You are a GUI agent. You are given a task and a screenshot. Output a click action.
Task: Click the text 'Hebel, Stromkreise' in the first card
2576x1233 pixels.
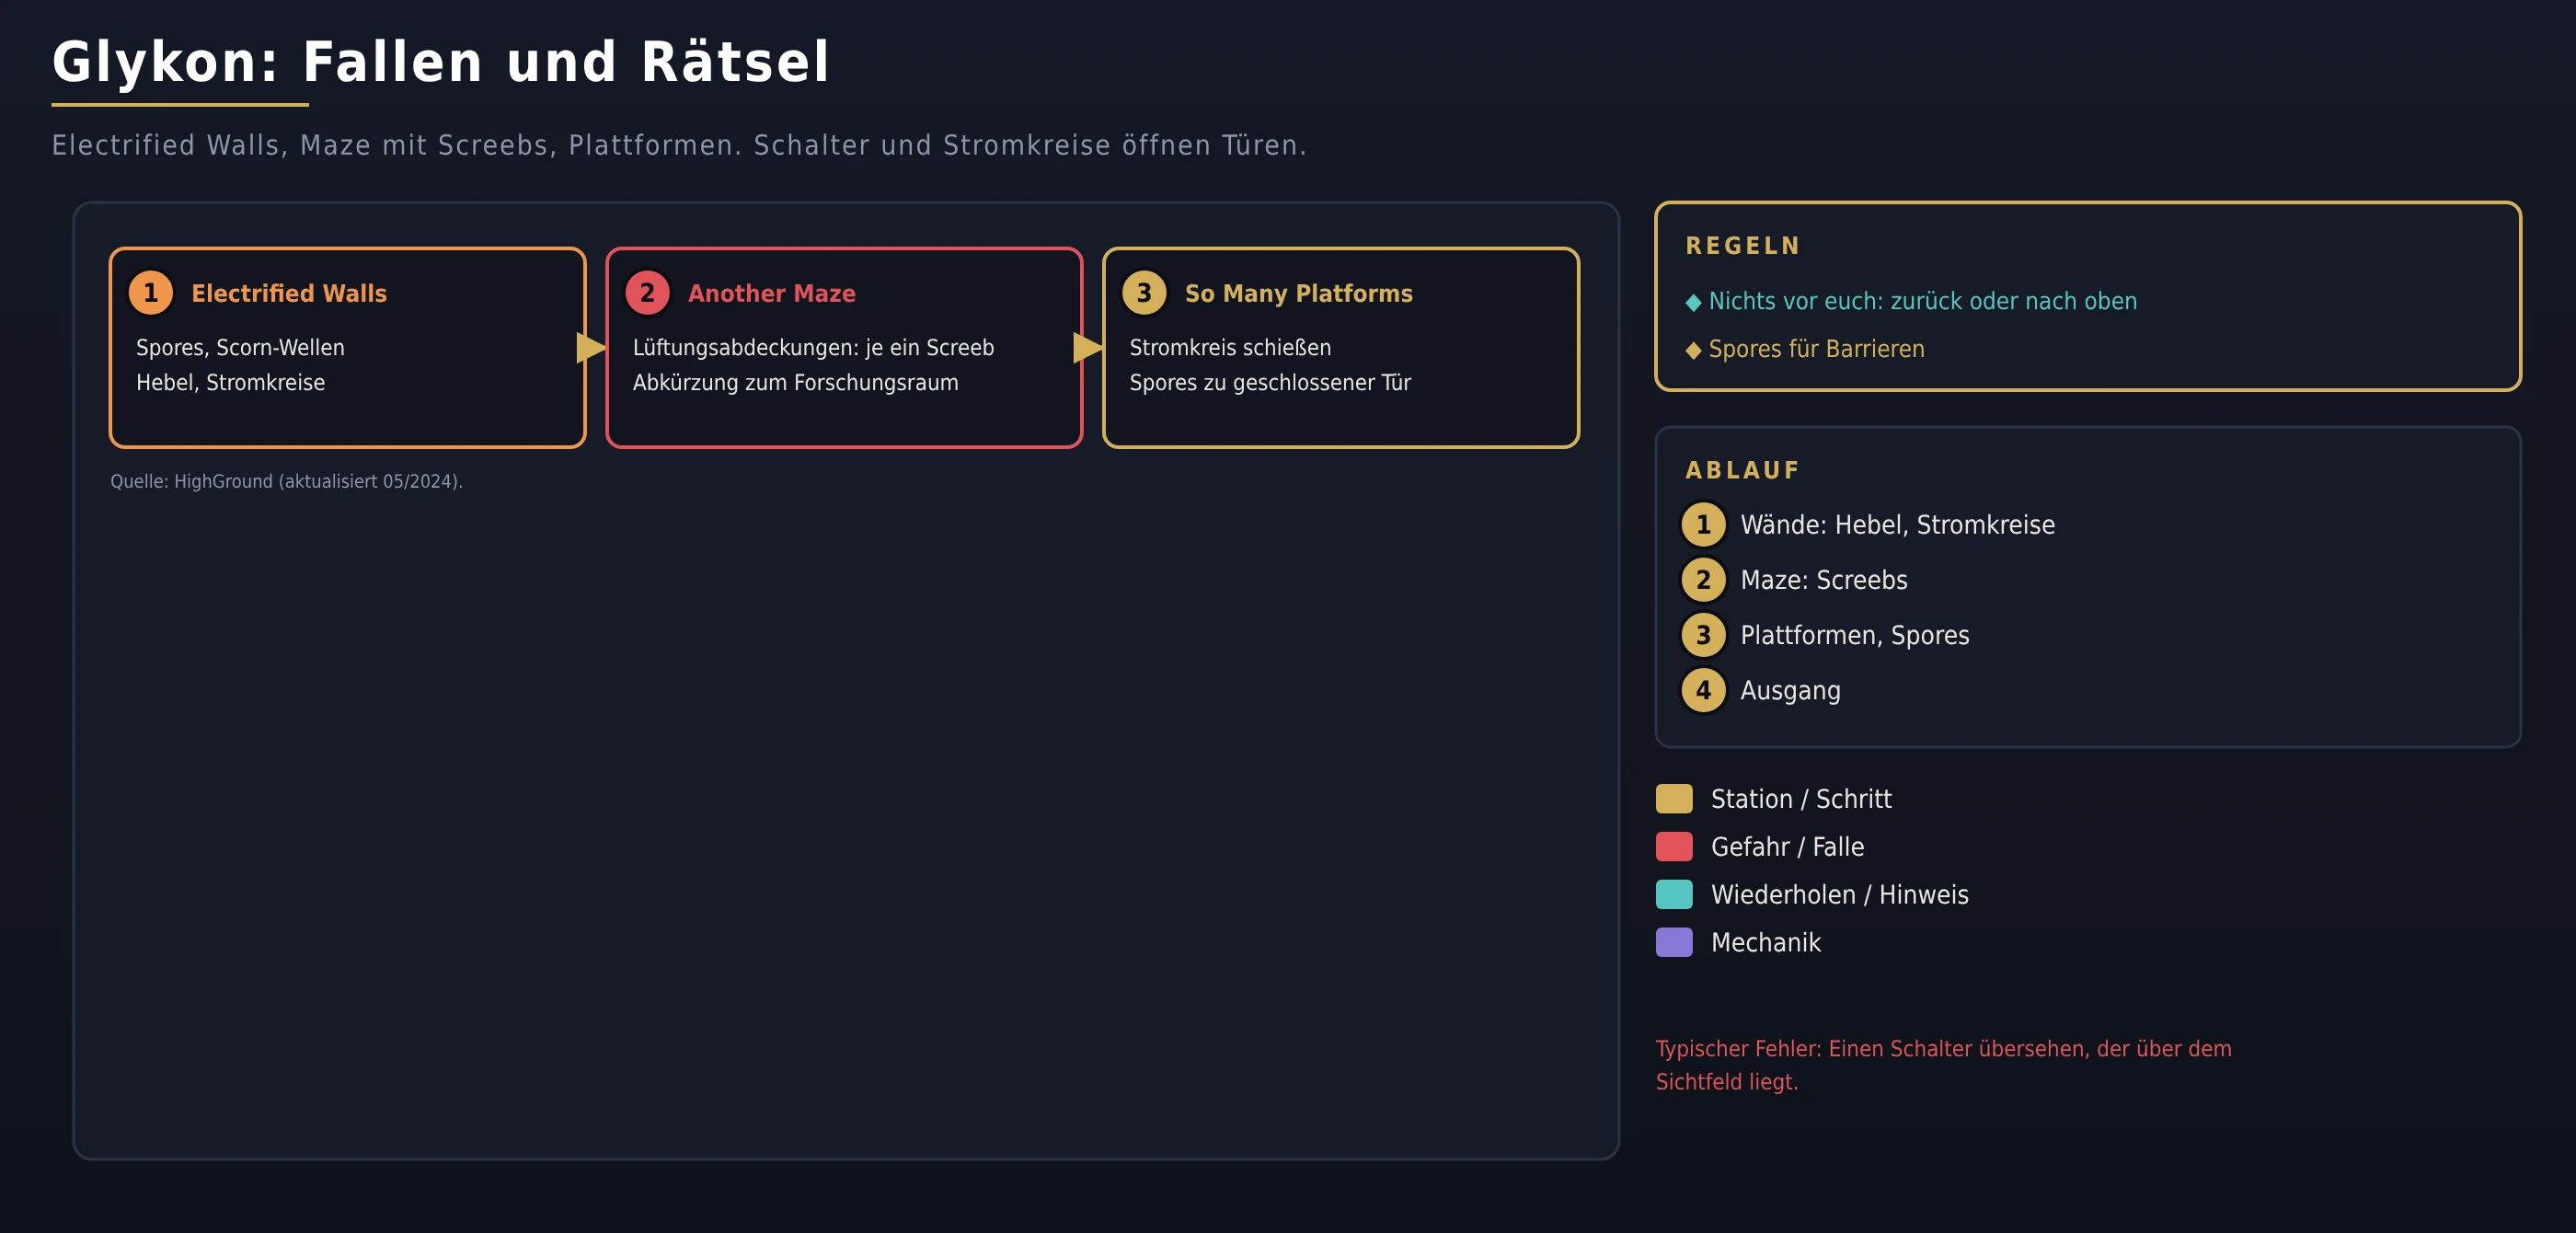tap(230, 383)
